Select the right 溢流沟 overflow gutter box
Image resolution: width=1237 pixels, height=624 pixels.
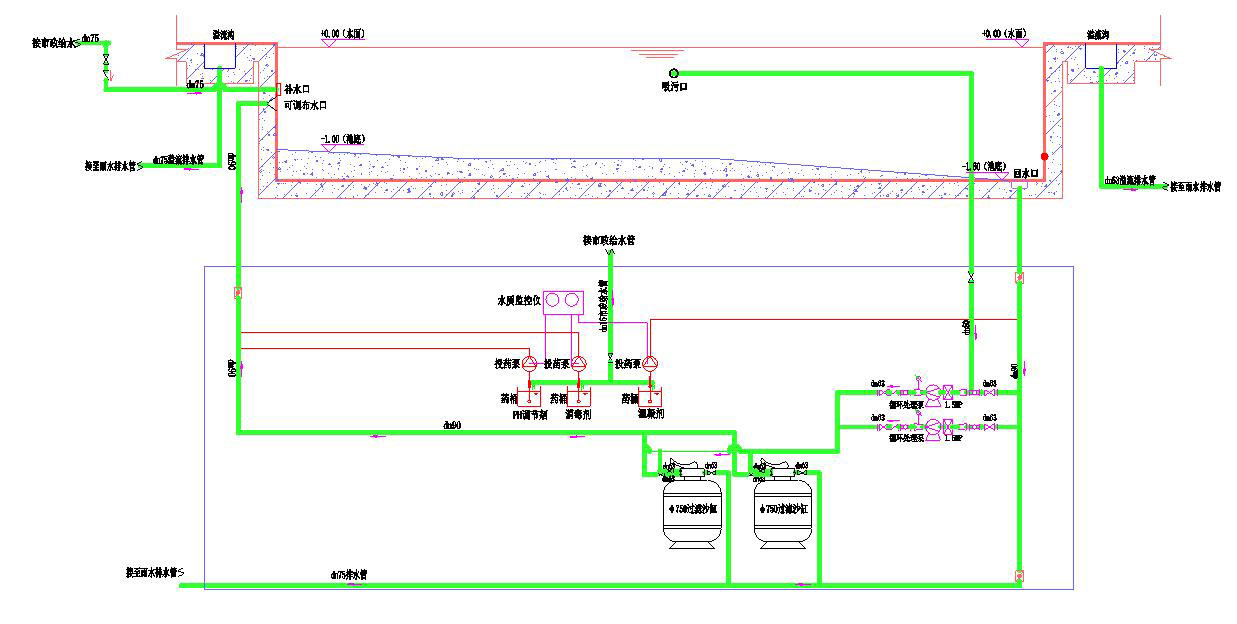(x=1101, y=54)
